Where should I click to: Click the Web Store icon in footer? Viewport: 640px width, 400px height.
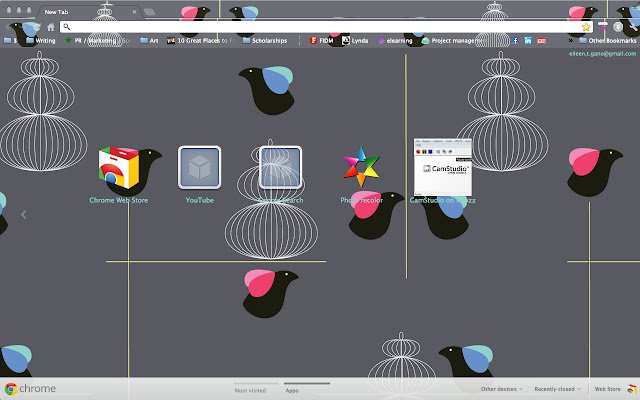(x=632, y=389)
